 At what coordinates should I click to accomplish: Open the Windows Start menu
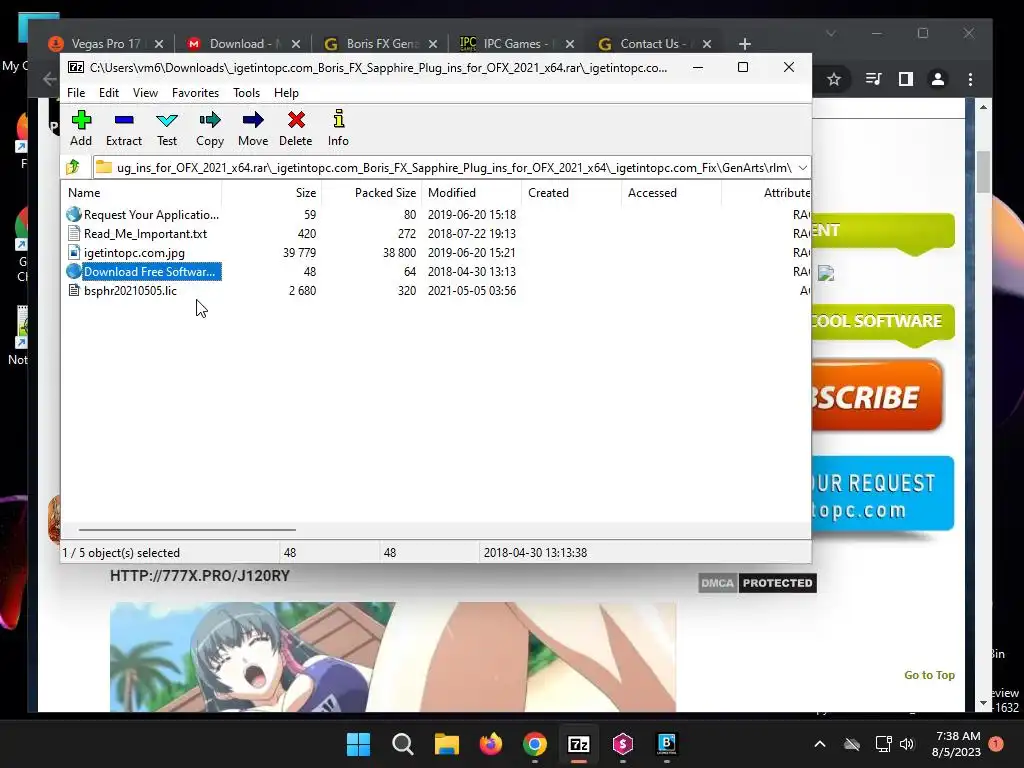tap(359, 744)
